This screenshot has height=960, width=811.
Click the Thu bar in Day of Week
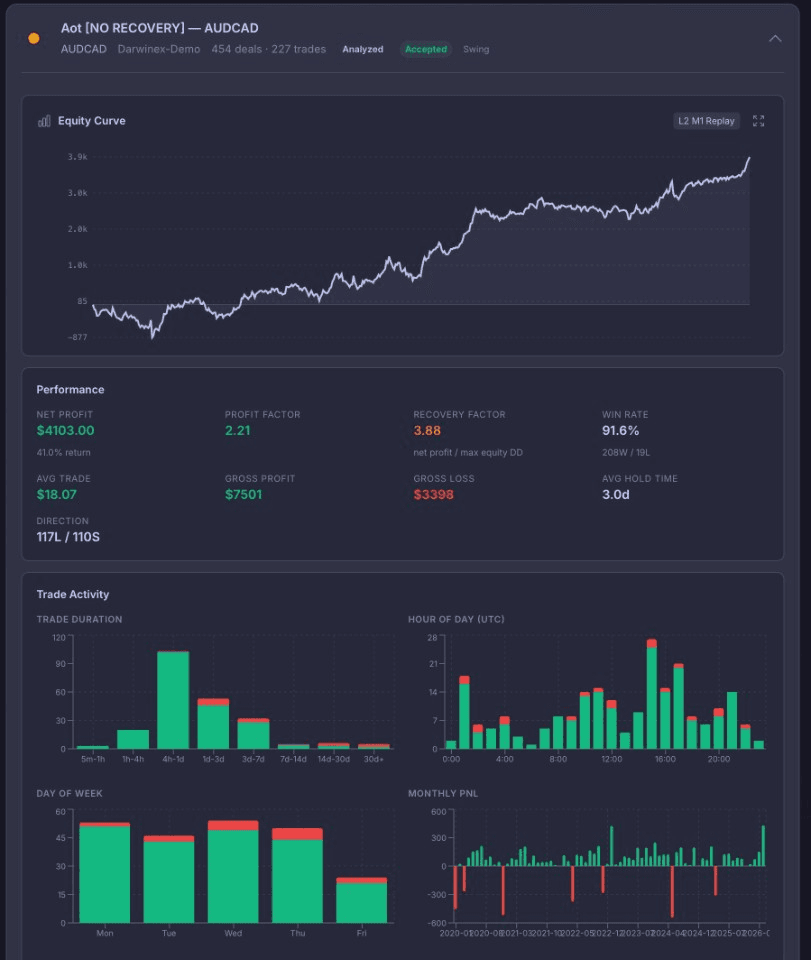[x=297, y=876]
